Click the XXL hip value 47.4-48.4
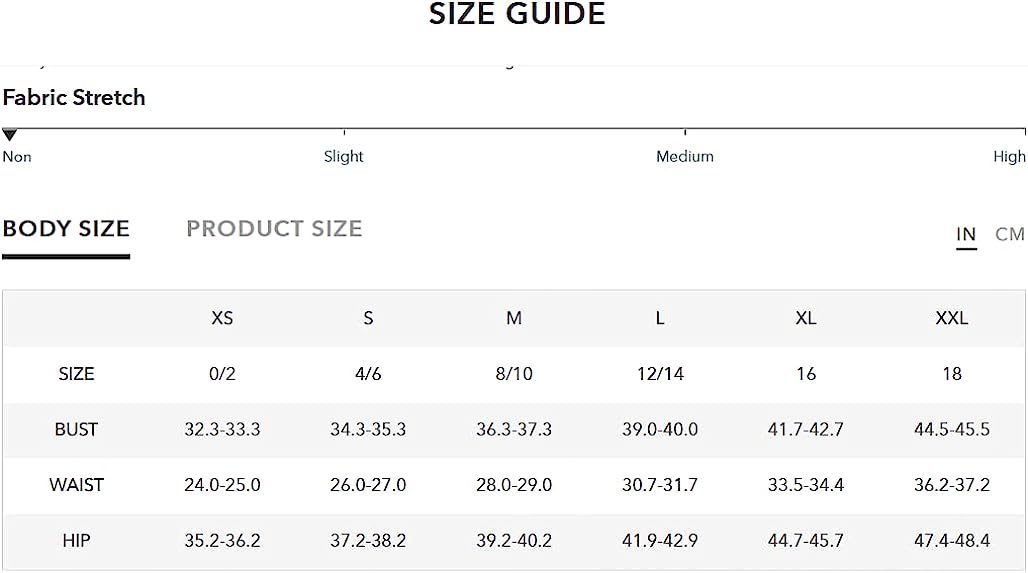The width and height of the screenshot is (1028, 573). coord(952,541)
